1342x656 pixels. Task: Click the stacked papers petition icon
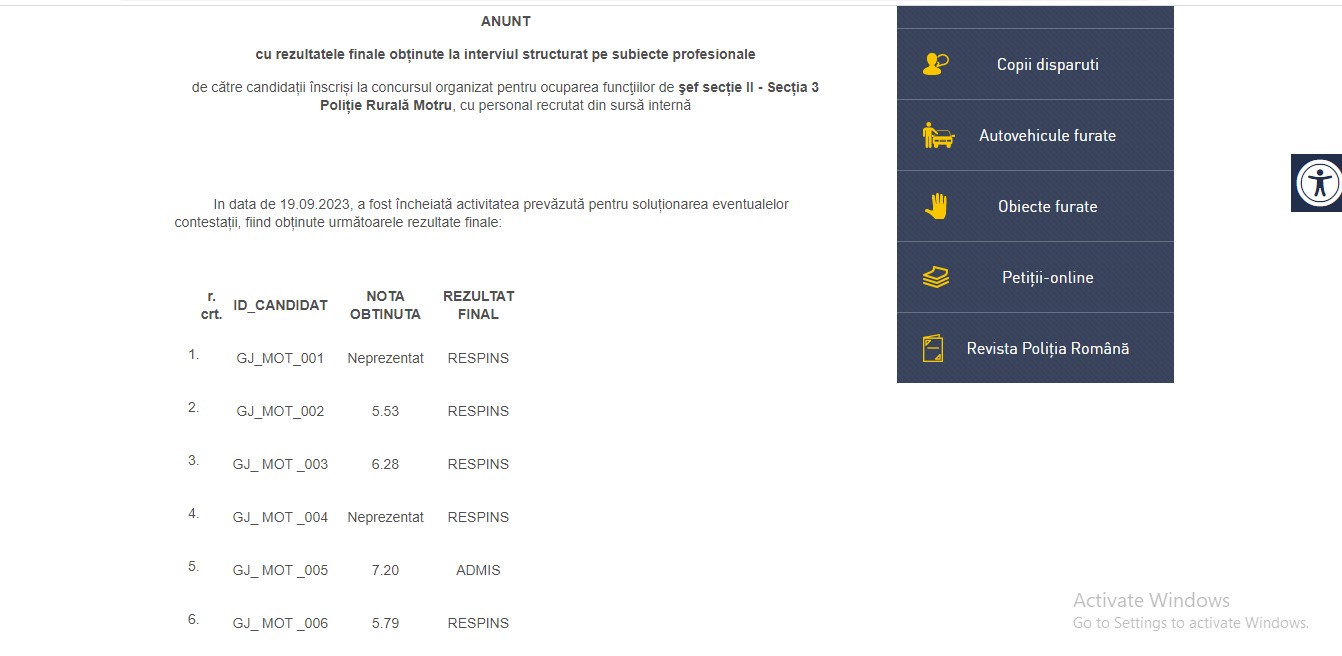click(x=935, y=278)
